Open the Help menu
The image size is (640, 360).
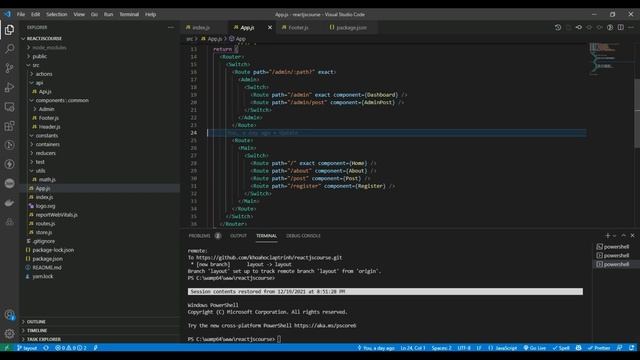coord(150,14)
